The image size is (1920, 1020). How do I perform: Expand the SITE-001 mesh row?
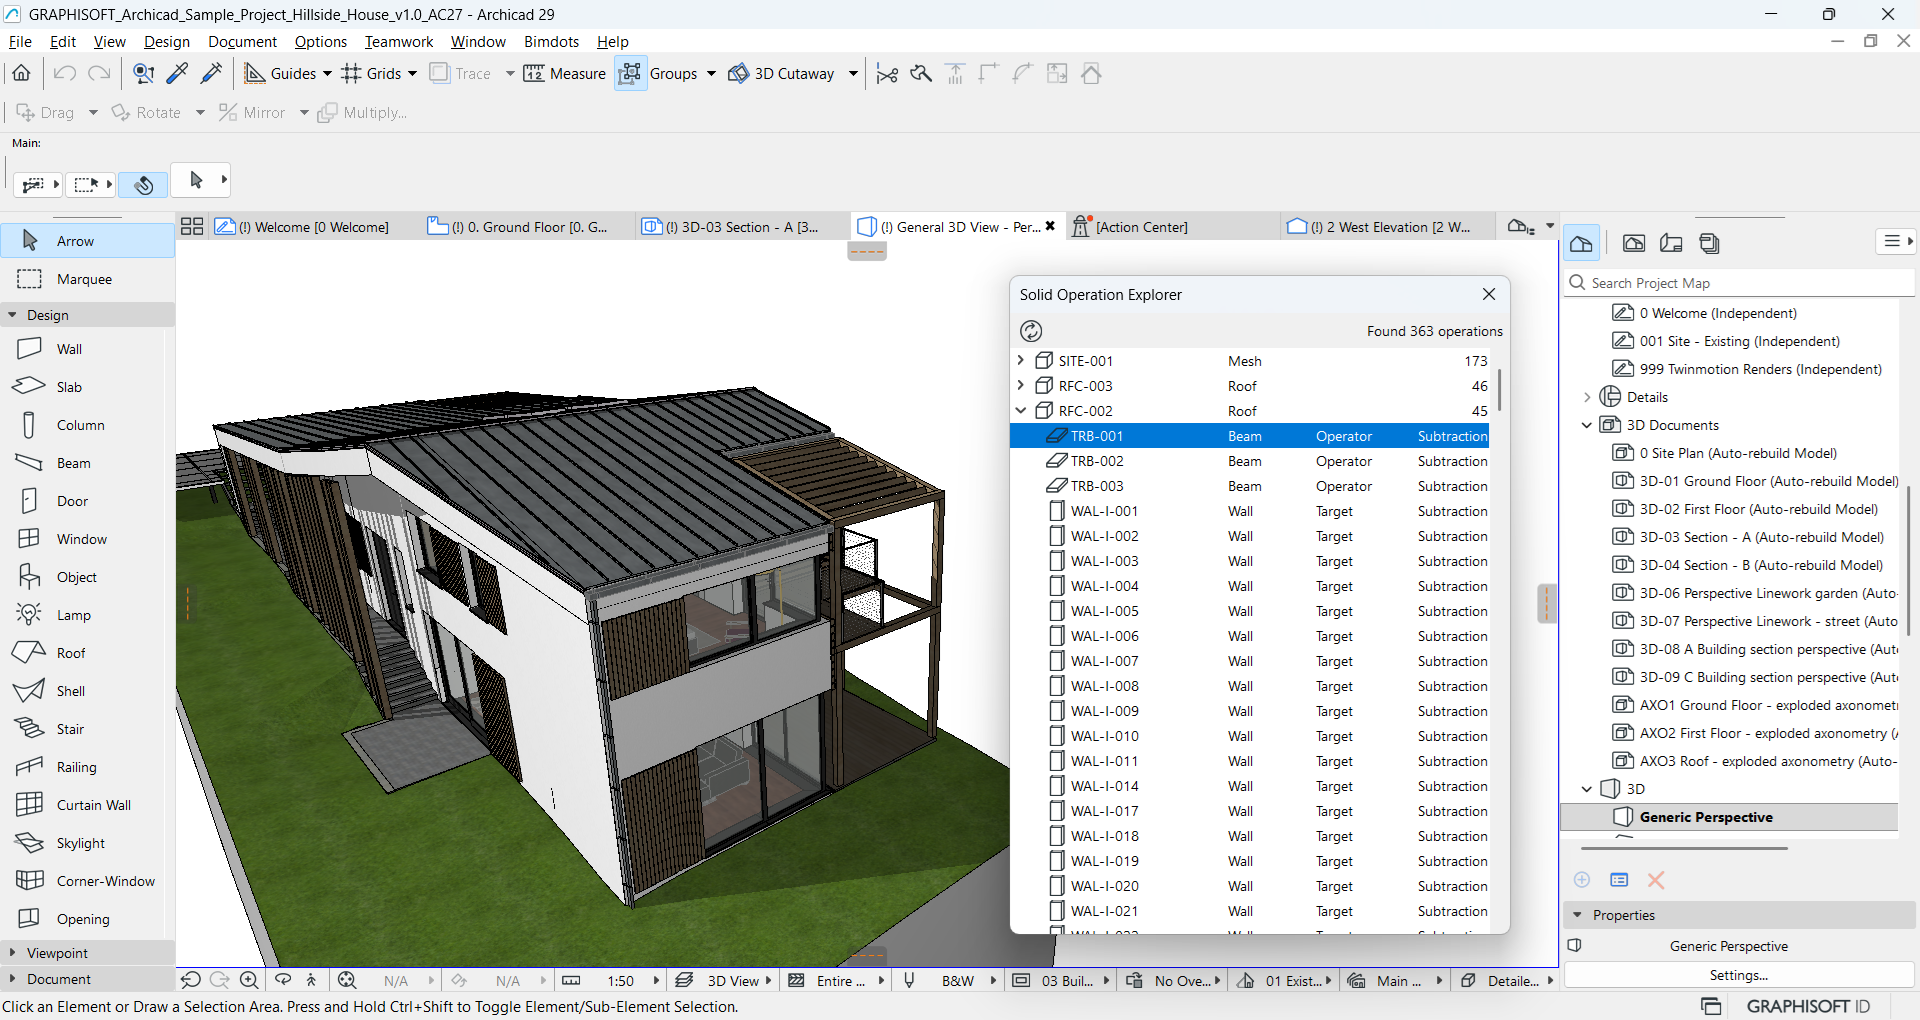tap(1020, 361)
